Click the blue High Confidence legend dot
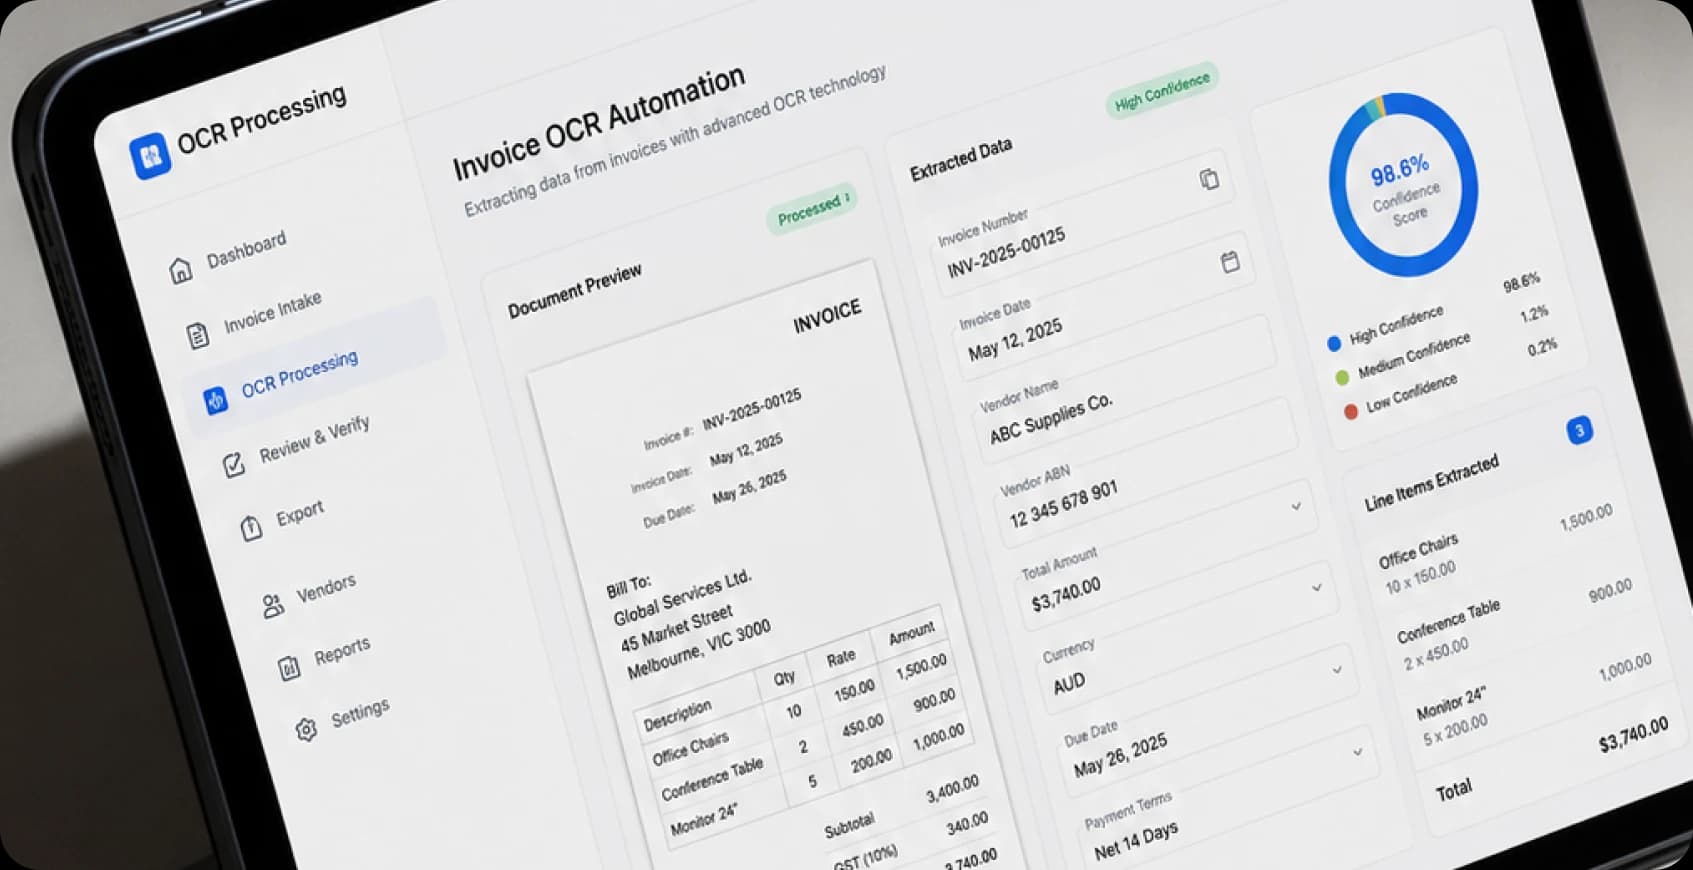 pos(1333,344)
